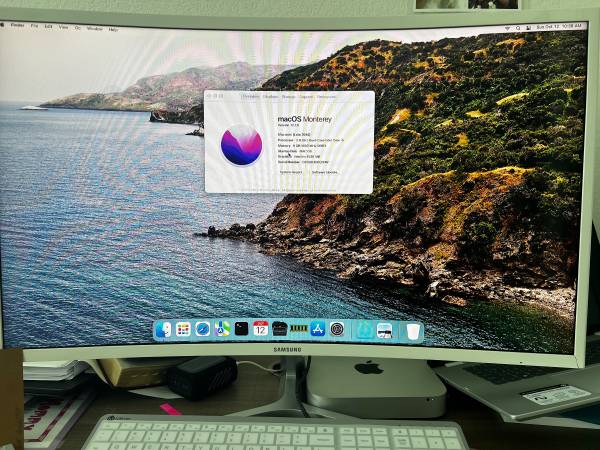Open Calendar icon showing 12
Screen dimensions: 600x450
(260, 329)
